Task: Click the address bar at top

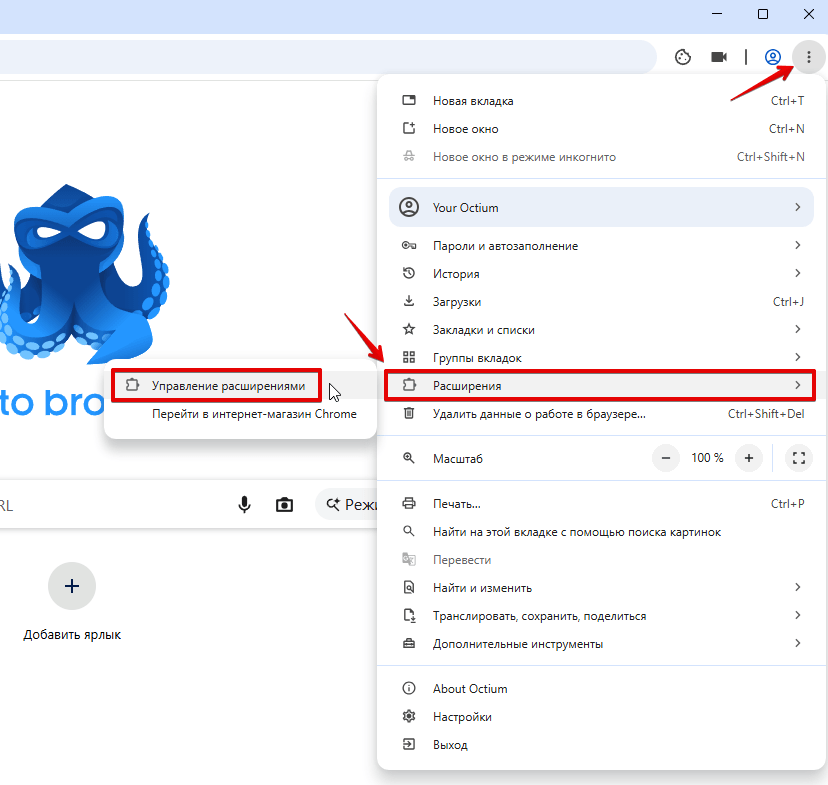Action: tap(327, 57)
